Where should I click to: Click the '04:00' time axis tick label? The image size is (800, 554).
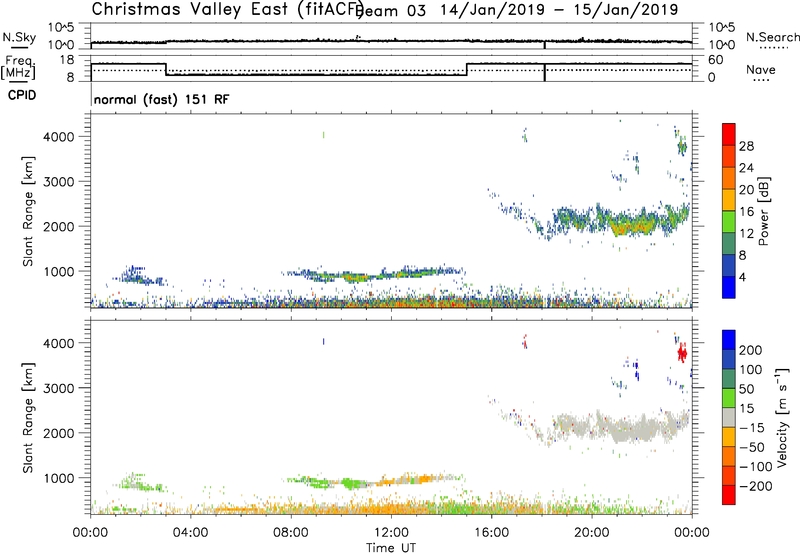click(191, 533)
